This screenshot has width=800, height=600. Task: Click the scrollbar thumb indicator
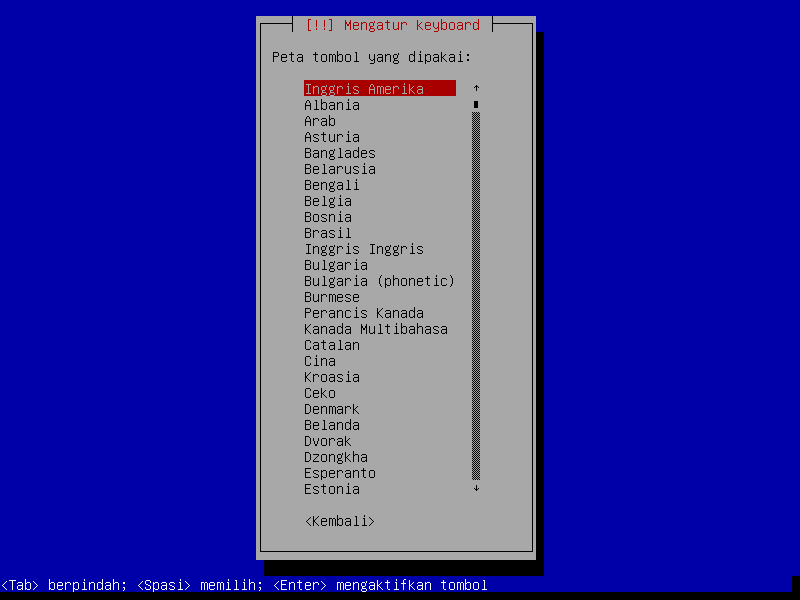(476, 104)
